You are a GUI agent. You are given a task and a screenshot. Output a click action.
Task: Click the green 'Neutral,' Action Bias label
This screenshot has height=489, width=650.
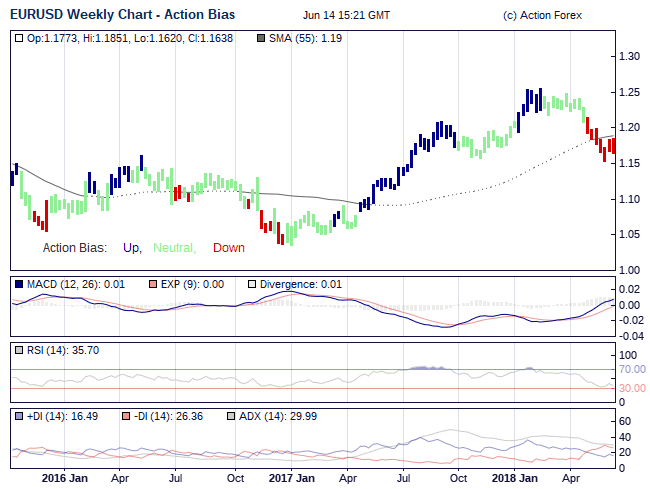(x=175, y=248)
